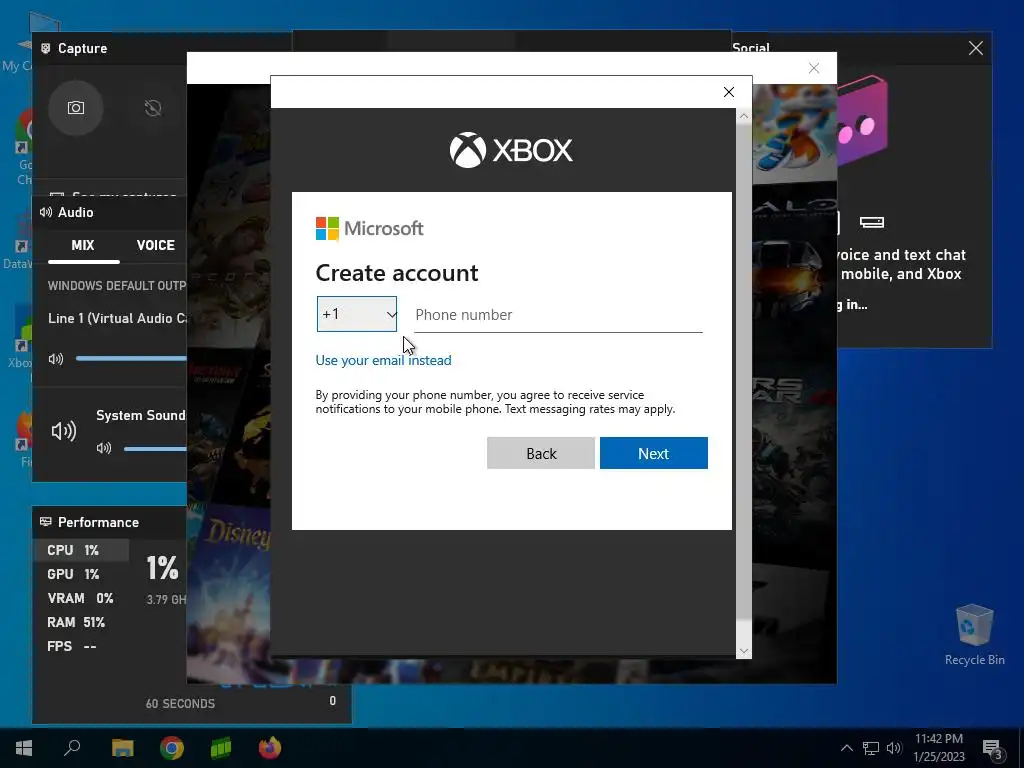
Task: Launch Firefox from taskbar
Action: coord(270,748)
